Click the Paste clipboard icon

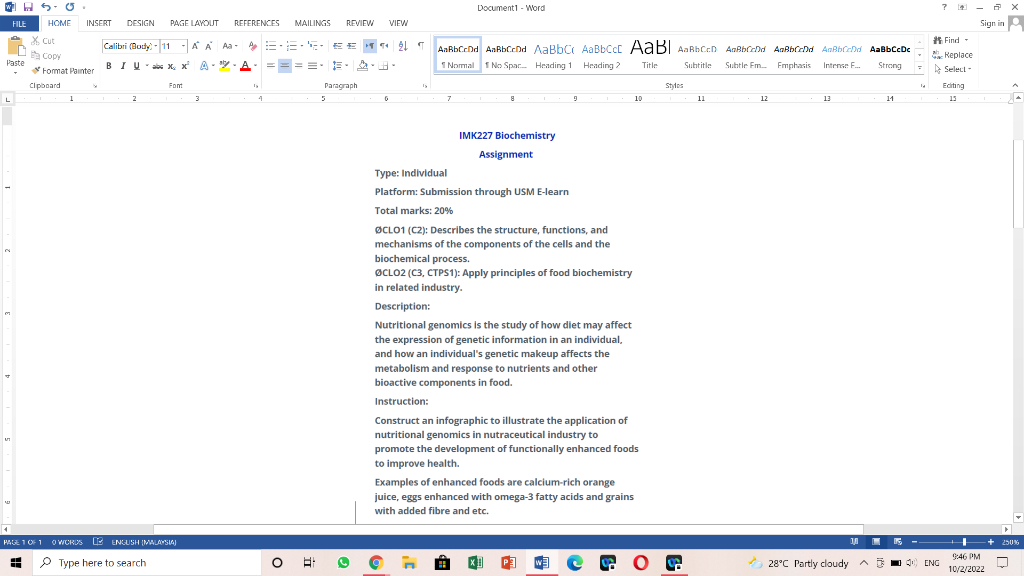pyautogui.click(x=15, y=47)
